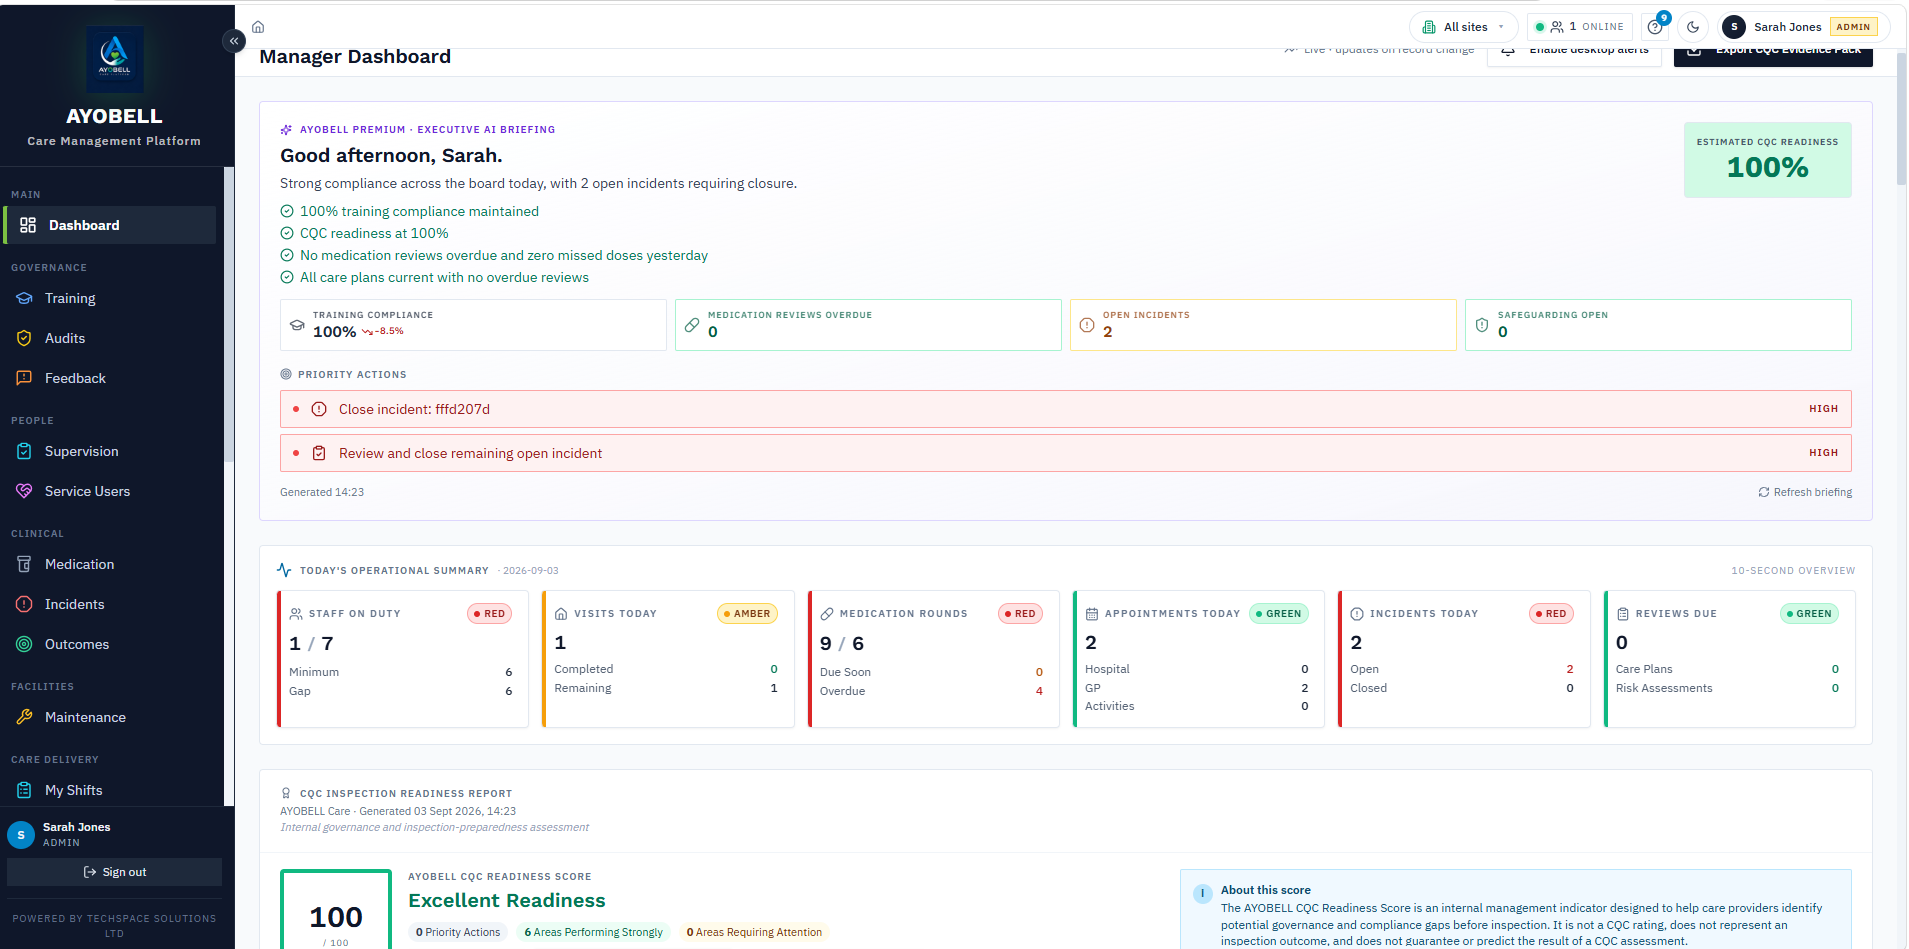1909x949 pixels.
Task: Click the Service Users heart icon
Action: (25, 491)
